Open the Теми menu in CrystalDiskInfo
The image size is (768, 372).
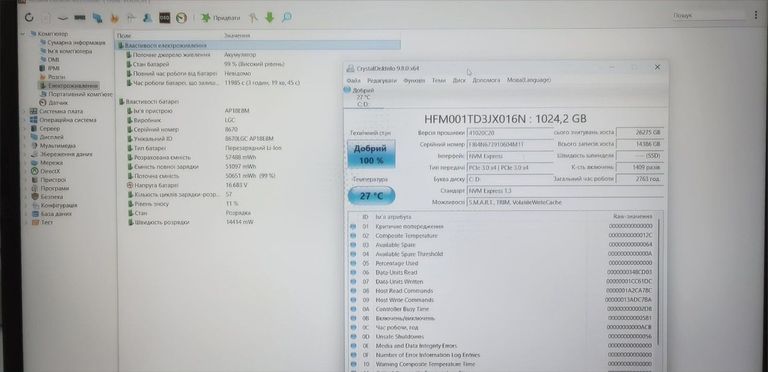pyautogui.click(x=439, y=80)
